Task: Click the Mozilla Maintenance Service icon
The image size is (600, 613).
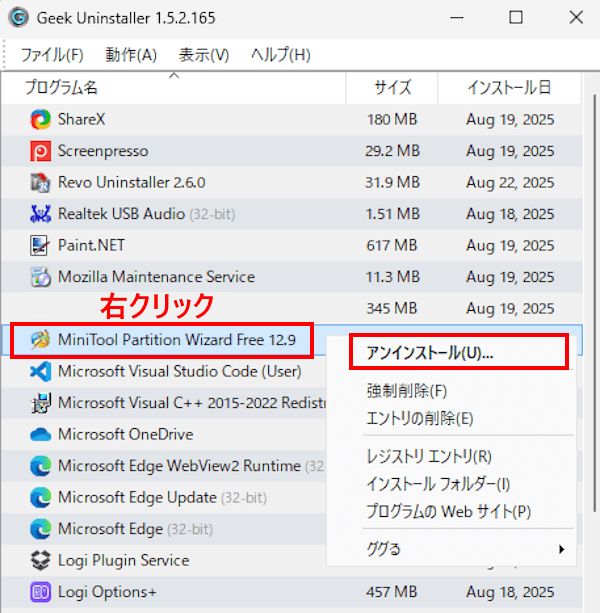Action: (41, 277)
